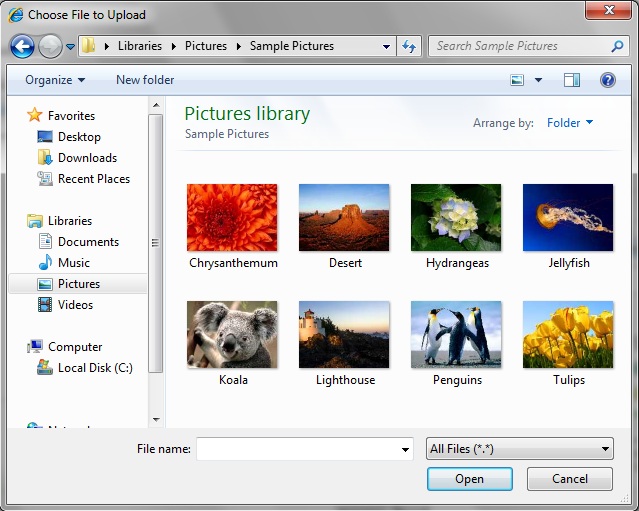Screen dimensions: 639x511
Task: Refresh the Sample Pictures folder view
Action: pos(409,46)
